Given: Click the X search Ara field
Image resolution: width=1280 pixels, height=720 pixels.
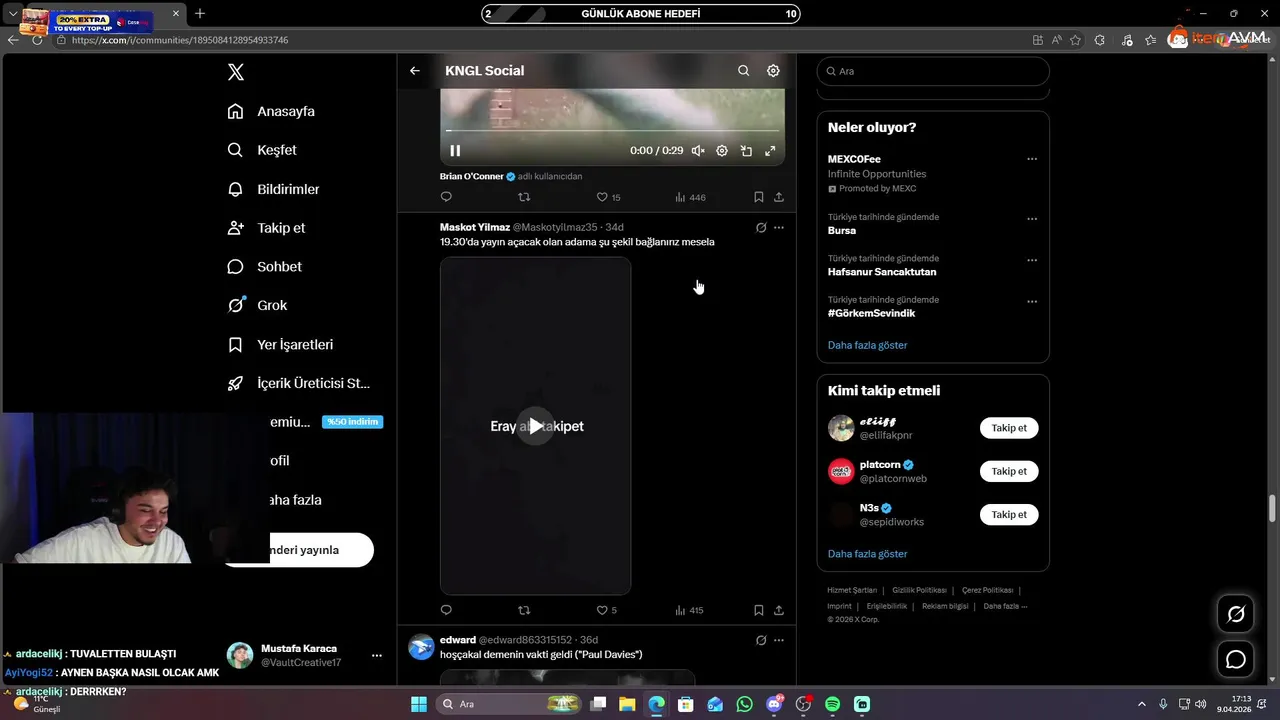Looking at the screenshot, I should tap(933, 71).
